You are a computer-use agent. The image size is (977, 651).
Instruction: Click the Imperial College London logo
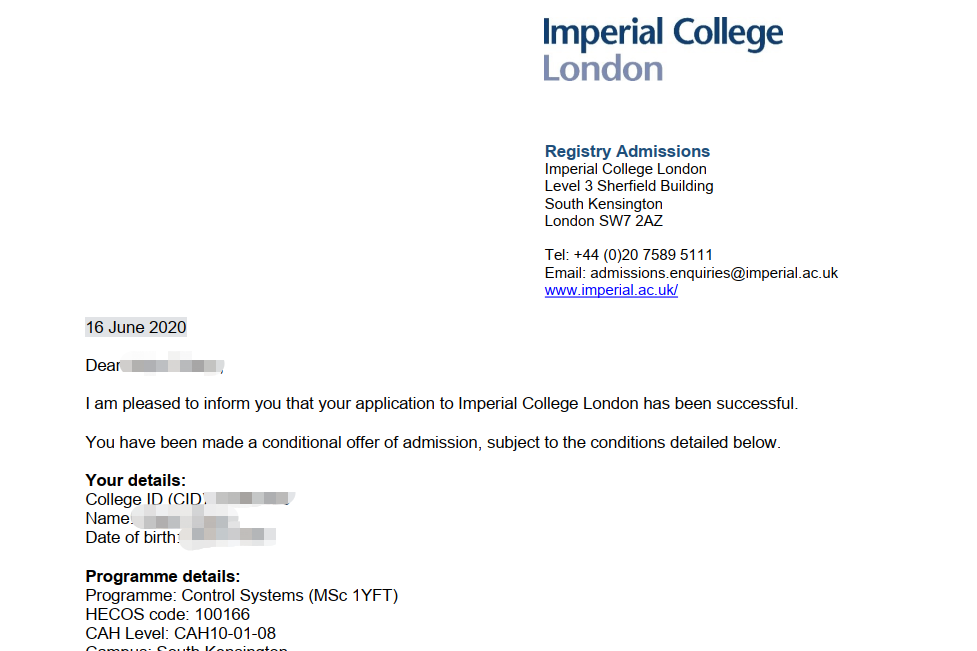(x=662, y=49)
